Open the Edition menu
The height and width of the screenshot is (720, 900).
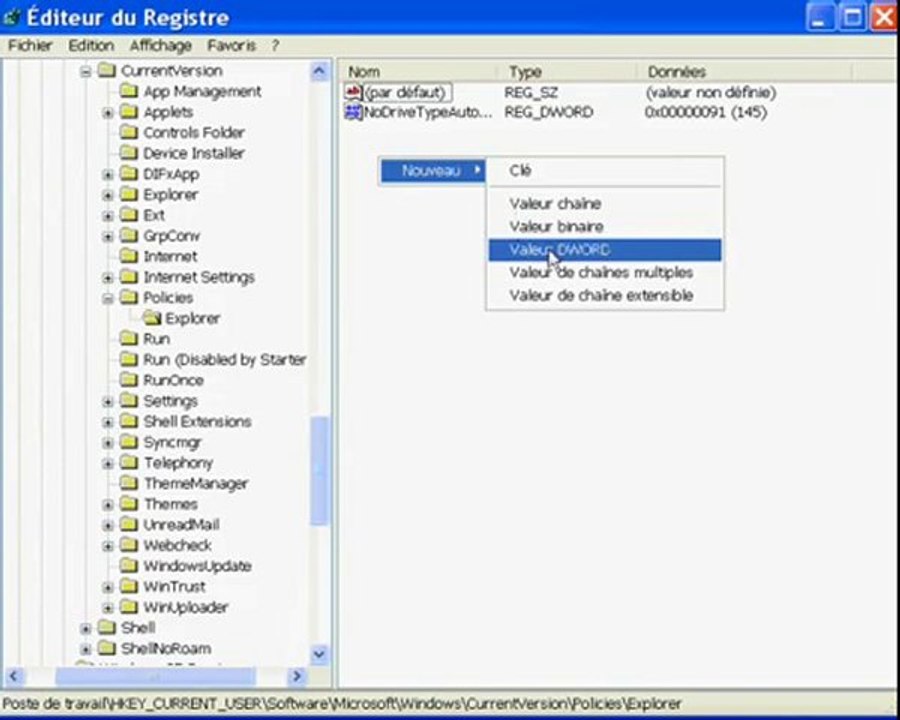pyautogui.click(x=91, y=45)
